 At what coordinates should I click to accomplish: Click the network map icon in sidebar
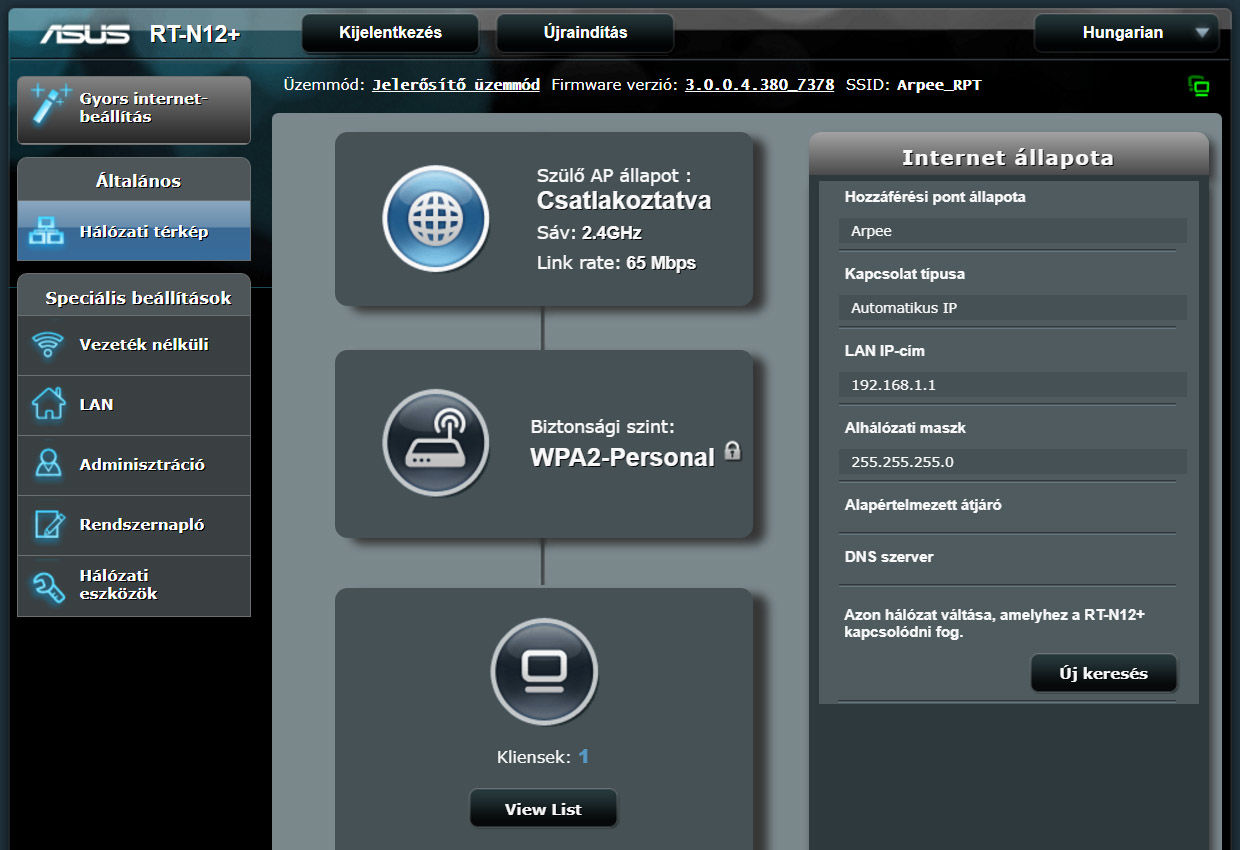tap(47, 231)
